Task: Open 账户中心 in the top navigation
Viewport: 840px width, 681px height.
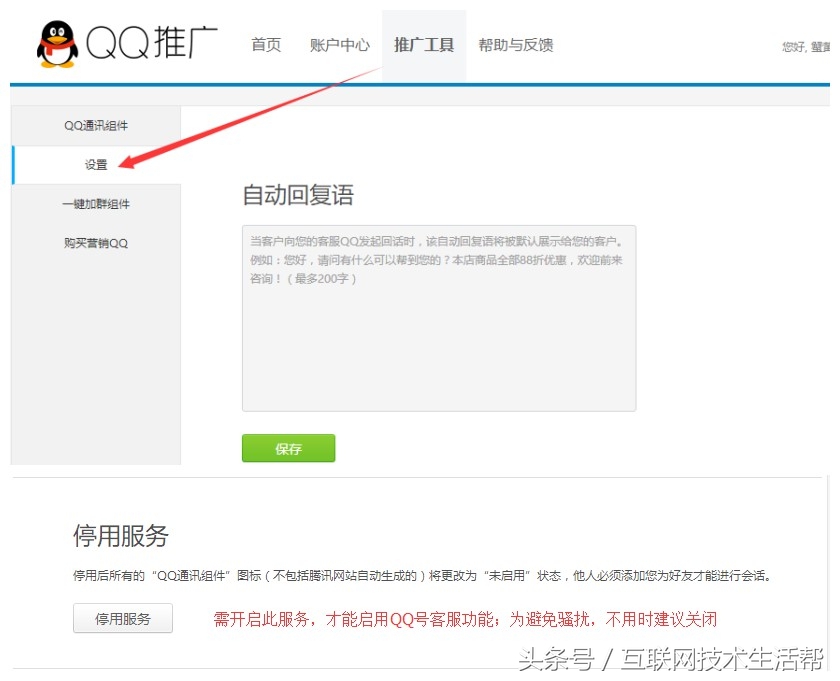Action: point(339,45)
